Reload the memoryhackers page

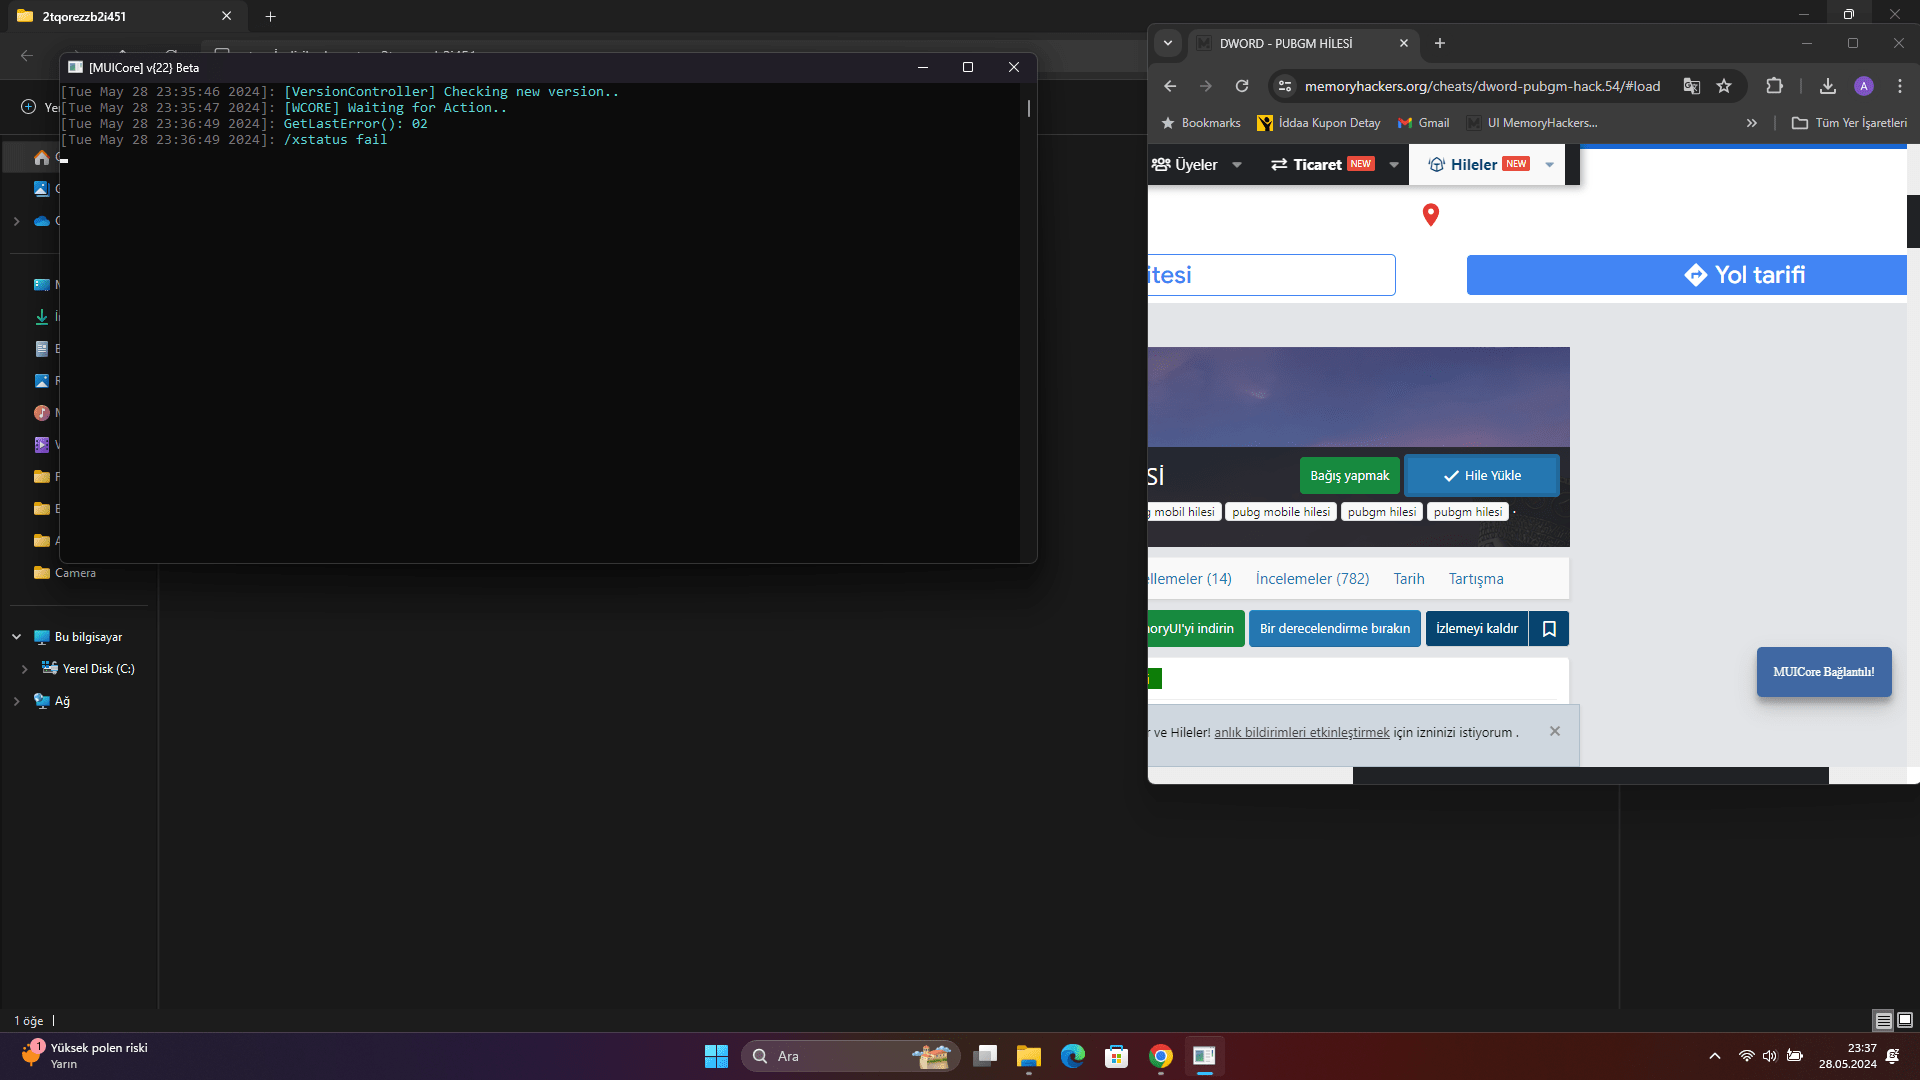(x=1242, y=86)
